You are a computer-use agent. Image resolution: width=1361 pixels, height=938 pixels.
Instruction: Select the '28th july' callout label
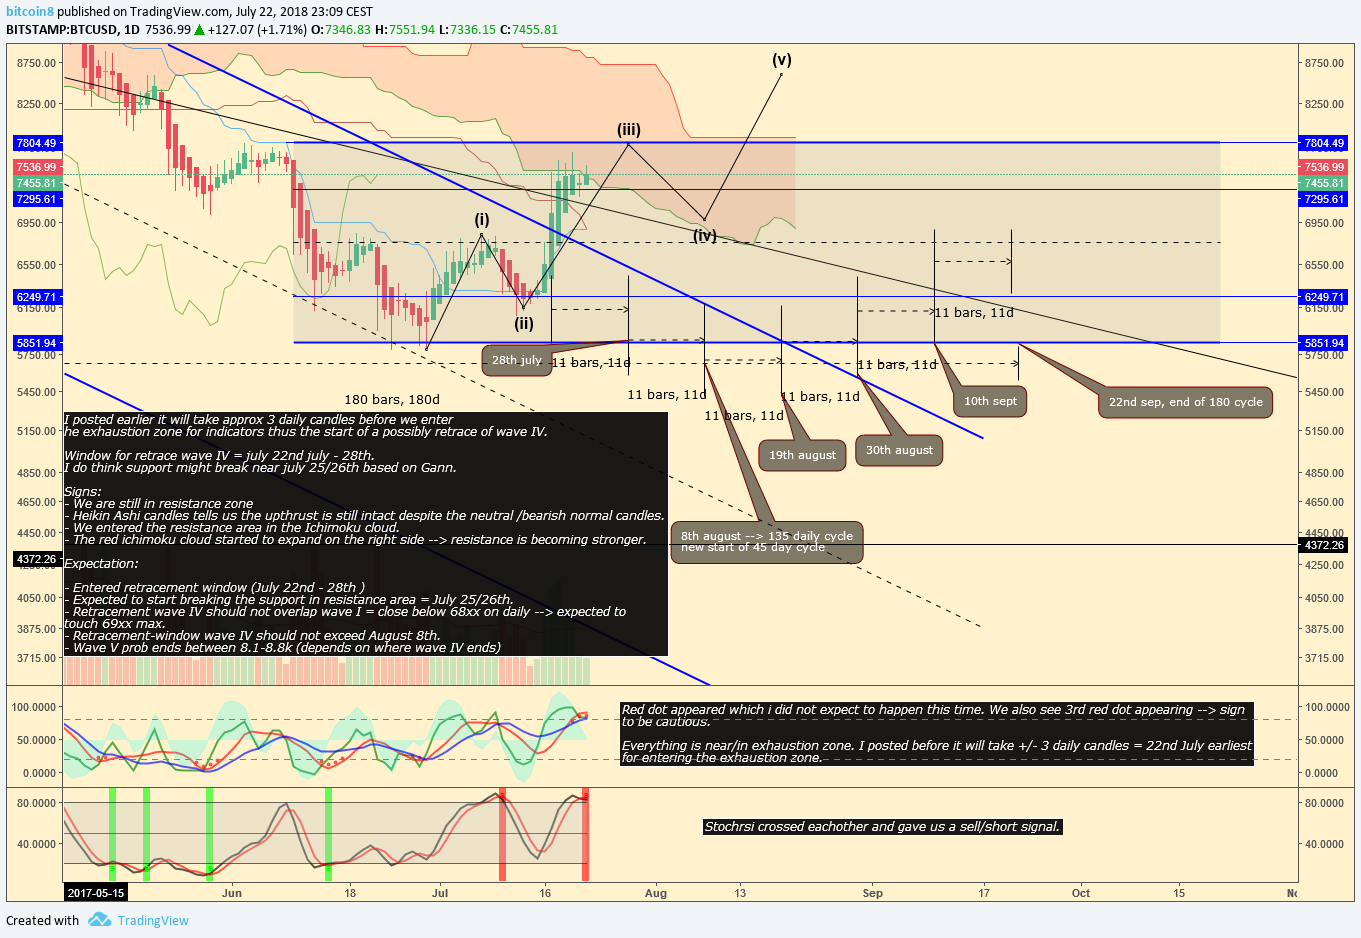tap(517, 360)
